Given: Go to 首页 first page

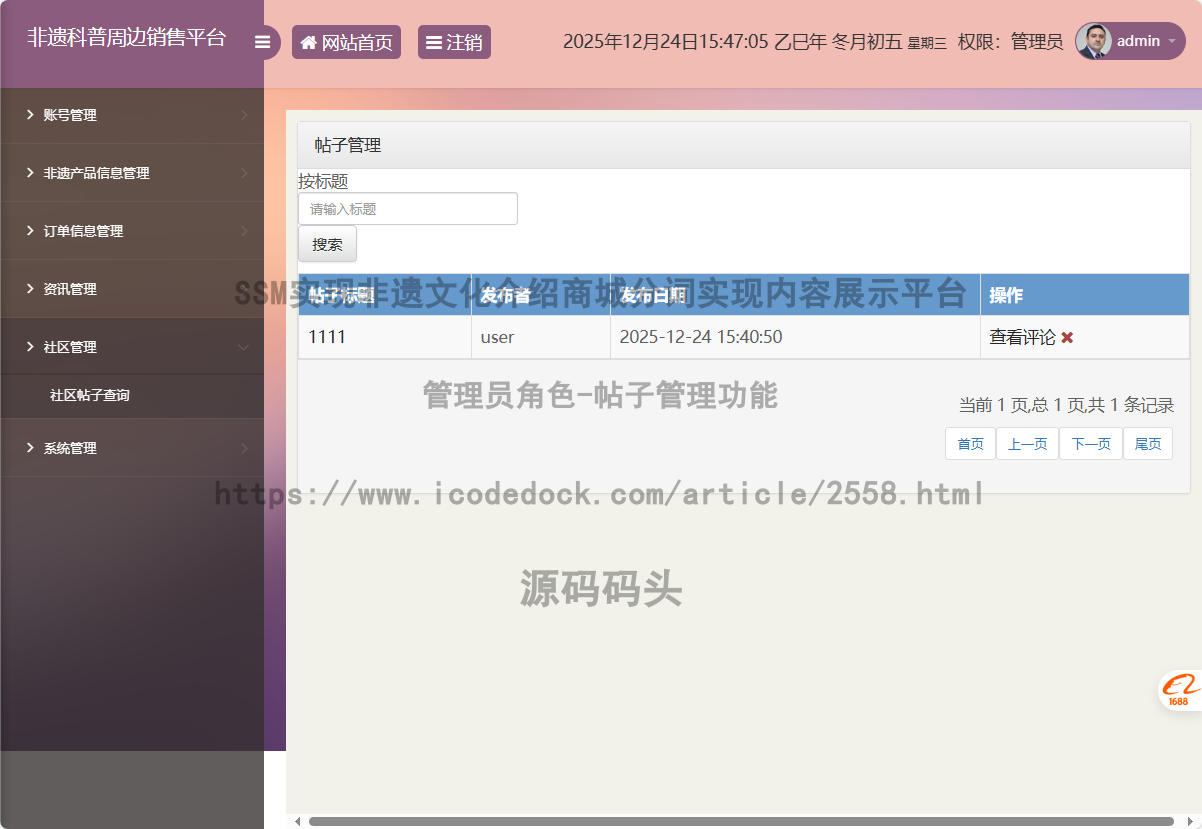Looking at the screenshot, I should (x=970, y=444).
